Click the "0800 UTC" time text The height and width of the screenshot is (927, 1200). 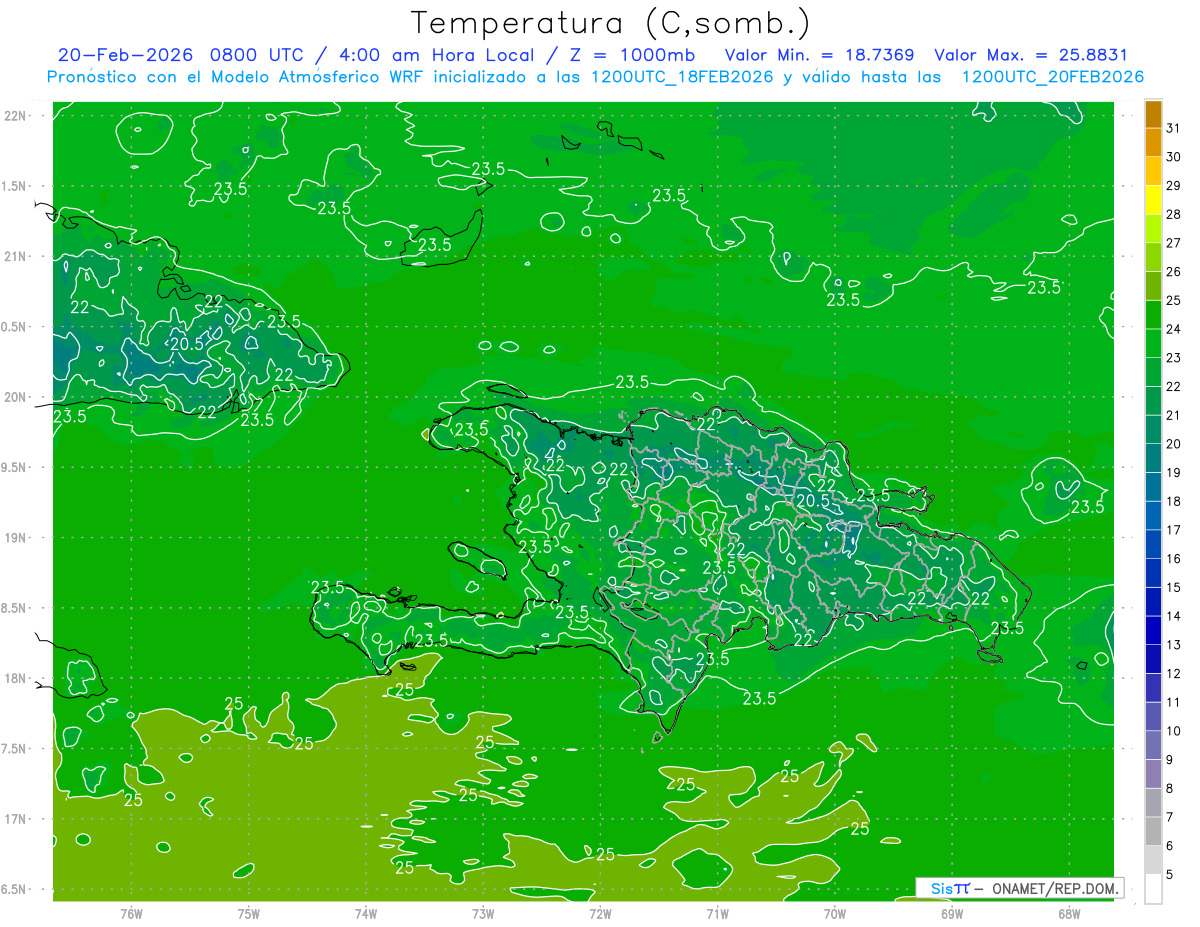pyautogui.click(x=256, y=55)
